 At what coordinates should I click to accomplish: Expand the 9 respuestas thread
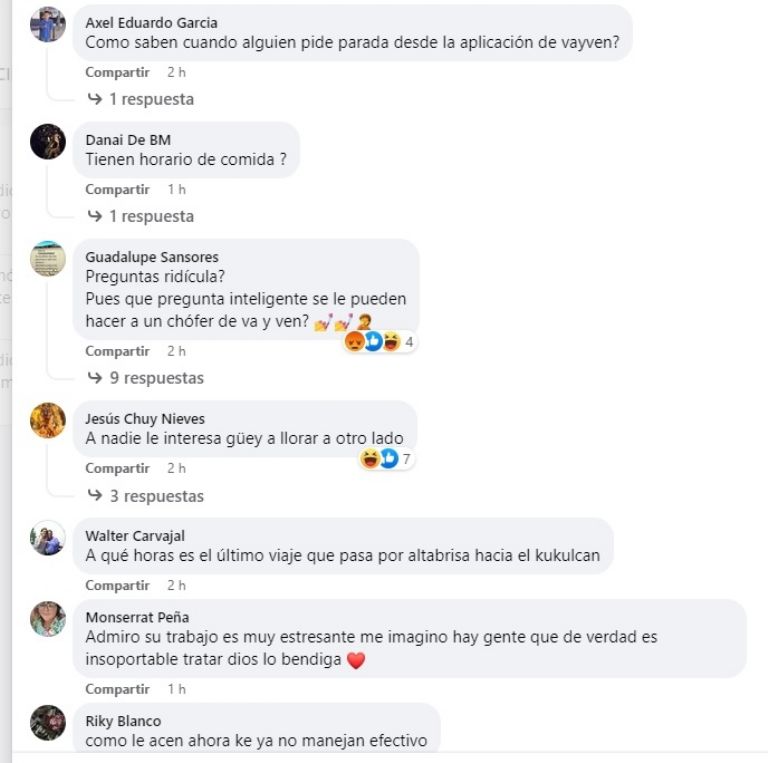(145, 378)
